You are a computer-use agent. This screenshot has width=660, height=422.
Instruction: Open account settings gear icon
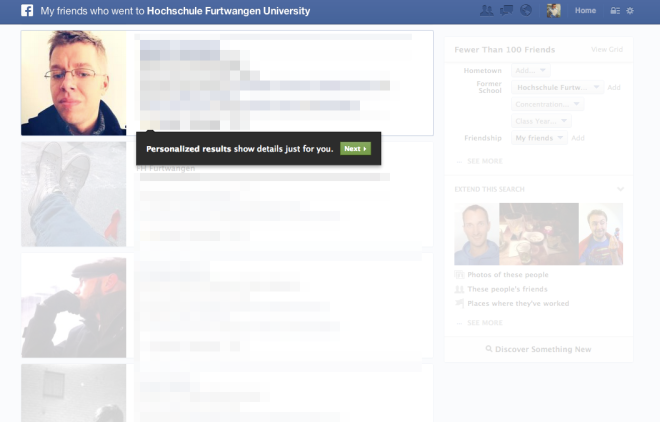(x=630, y=11)
